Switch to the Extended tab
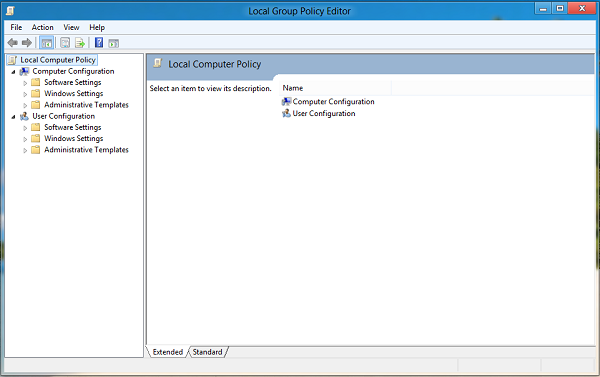The width and height of the screenshot is (600, 377). pyautogui.click(x=168, y=352)
